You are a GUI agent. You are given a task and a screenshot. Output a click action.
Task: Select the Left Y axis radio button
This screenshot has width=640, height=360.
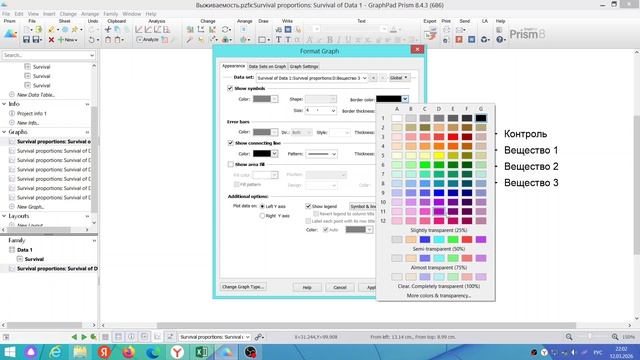coord(262,207)
